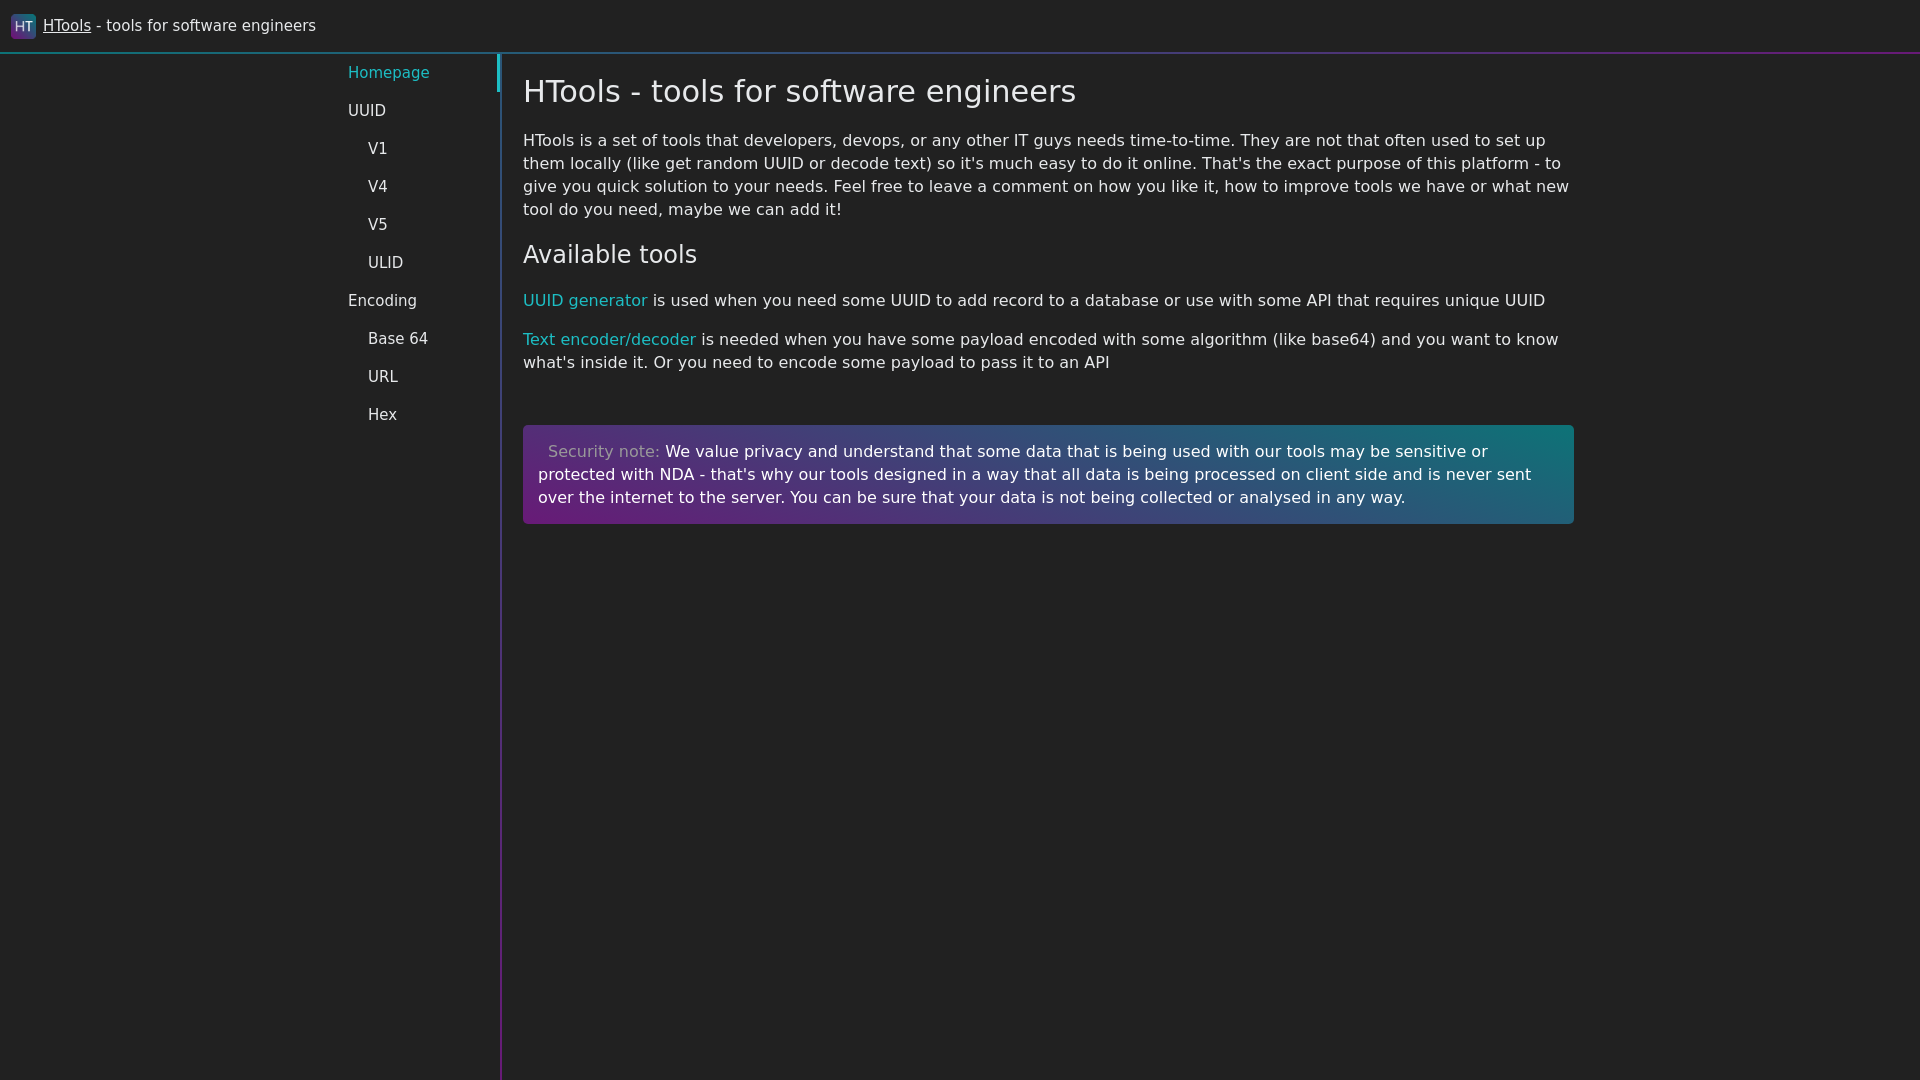Open the HTools header link
1920x1080 pixels.
67,26
